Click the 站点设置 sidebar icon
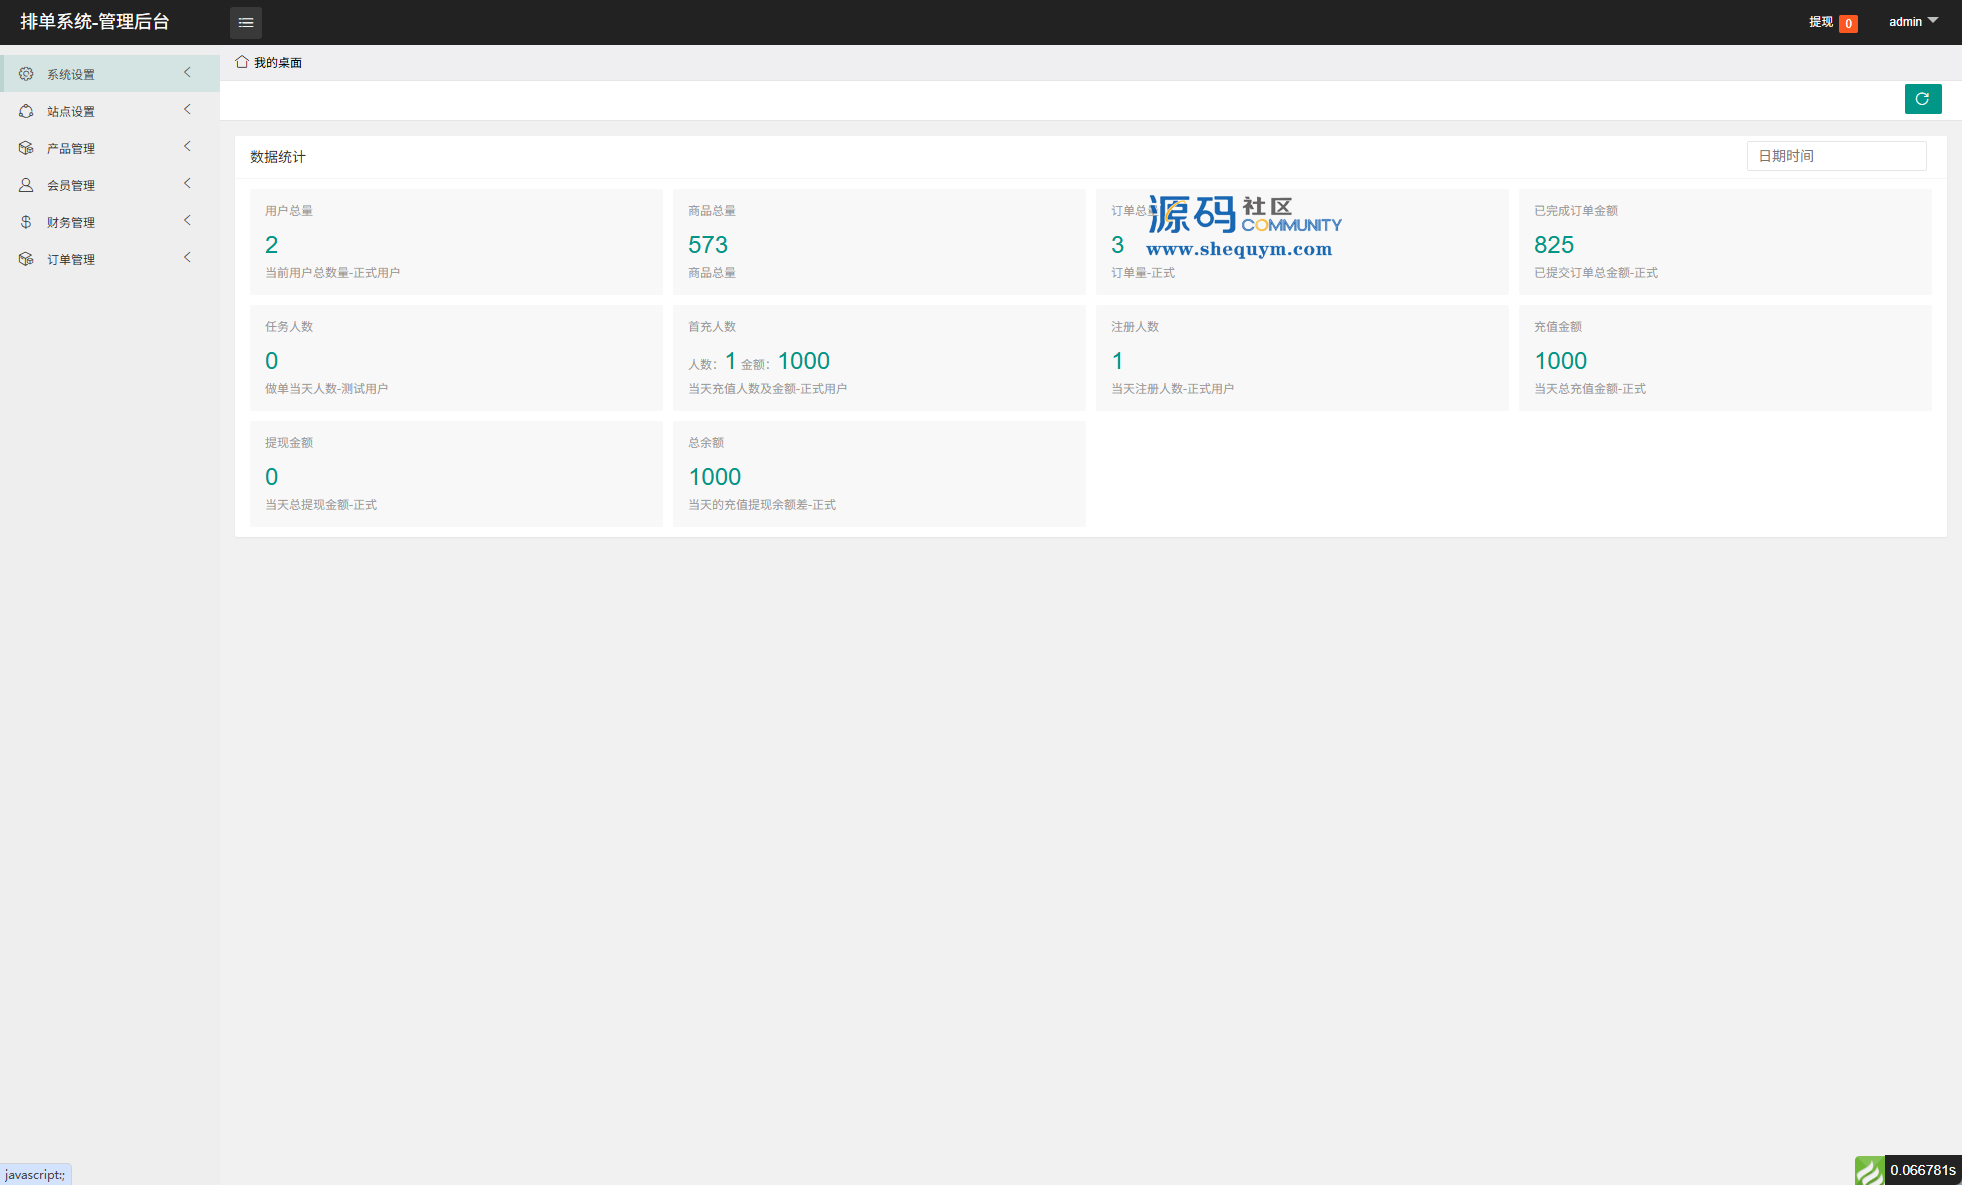 pos(26,111)
